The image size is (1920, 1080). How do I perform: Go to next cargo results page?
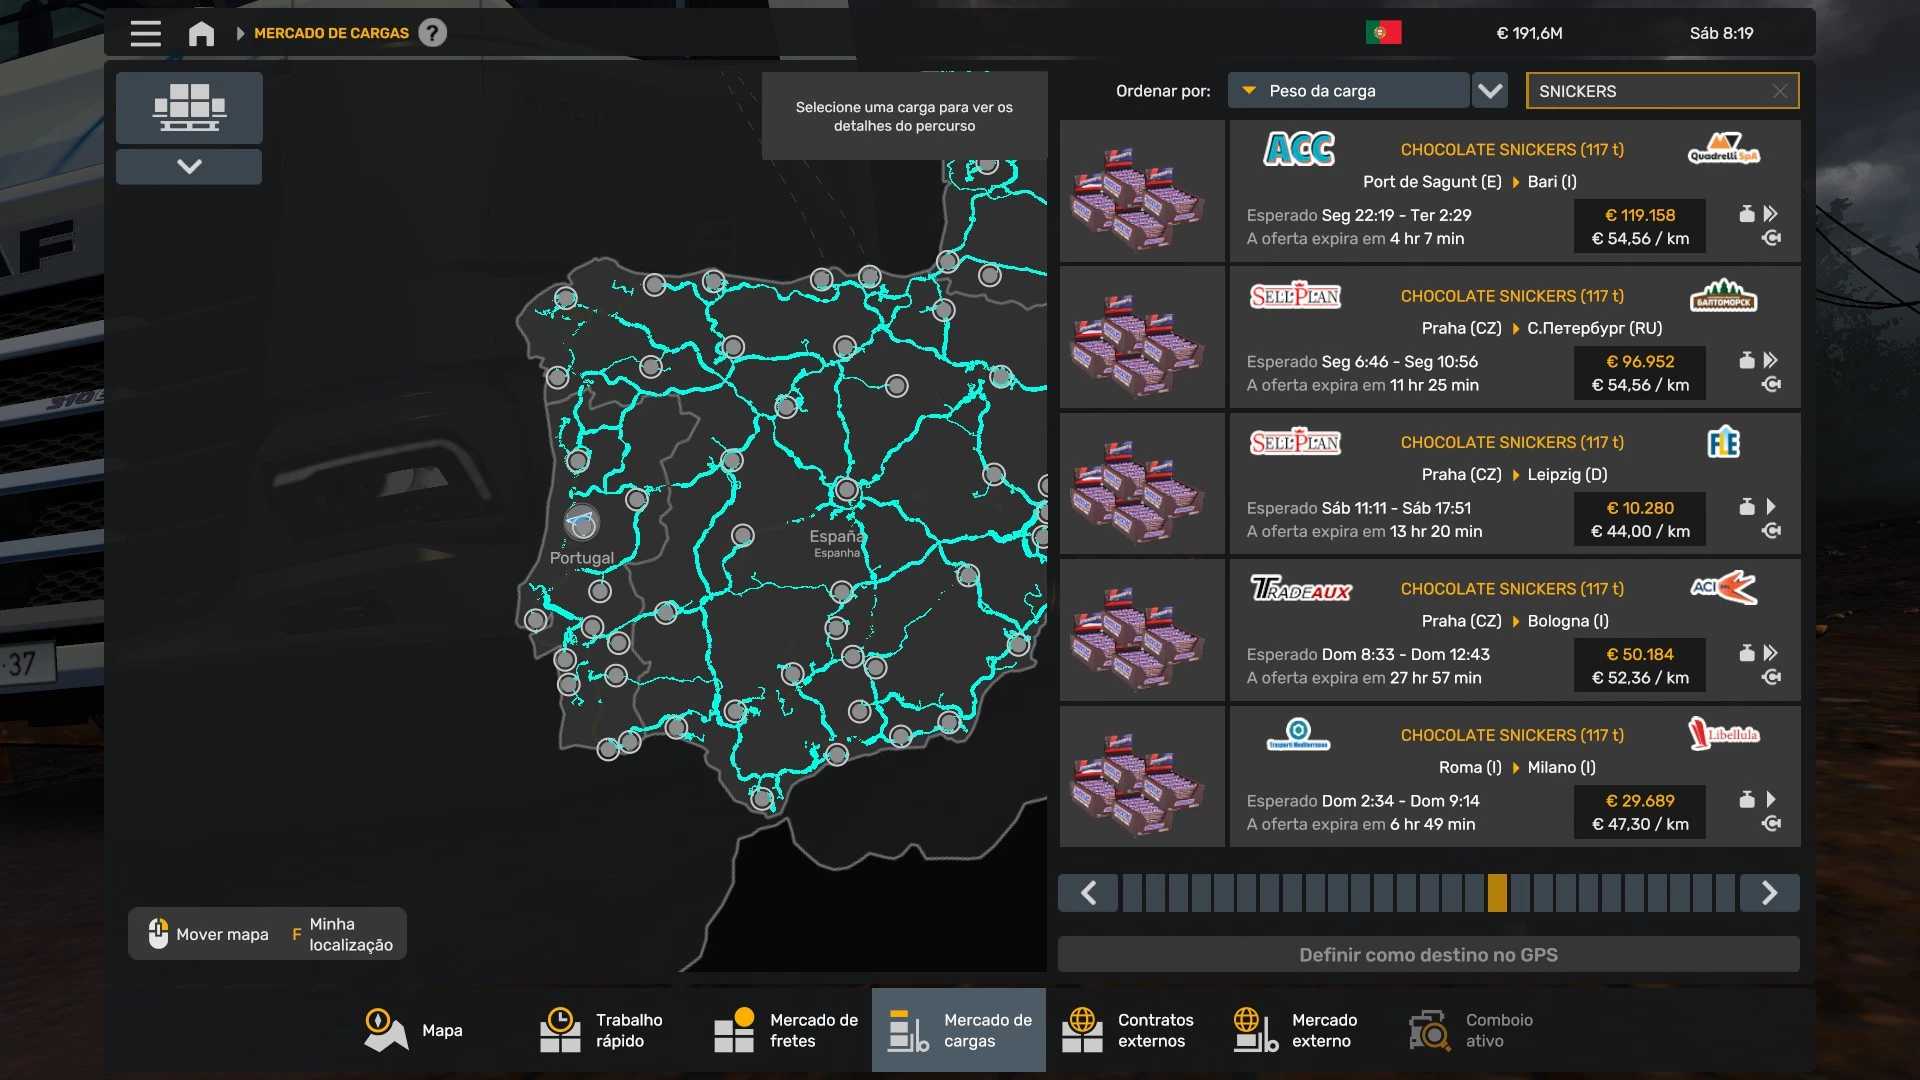click(x=1769, y=893)
